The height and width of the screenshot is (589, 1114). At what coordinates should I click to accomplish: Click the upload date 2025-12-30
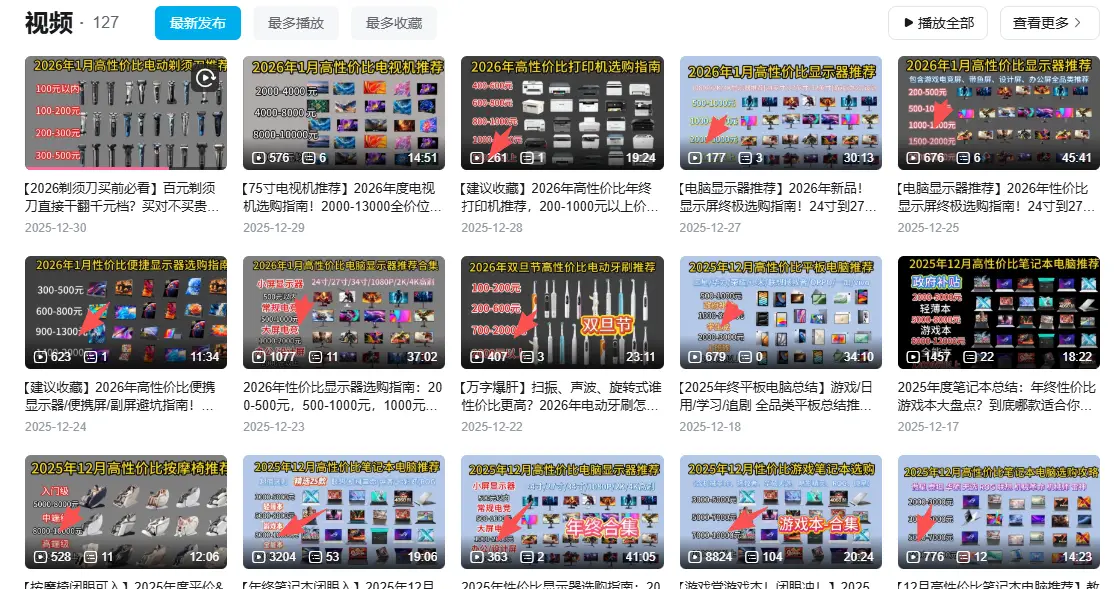tap(55, 227)
